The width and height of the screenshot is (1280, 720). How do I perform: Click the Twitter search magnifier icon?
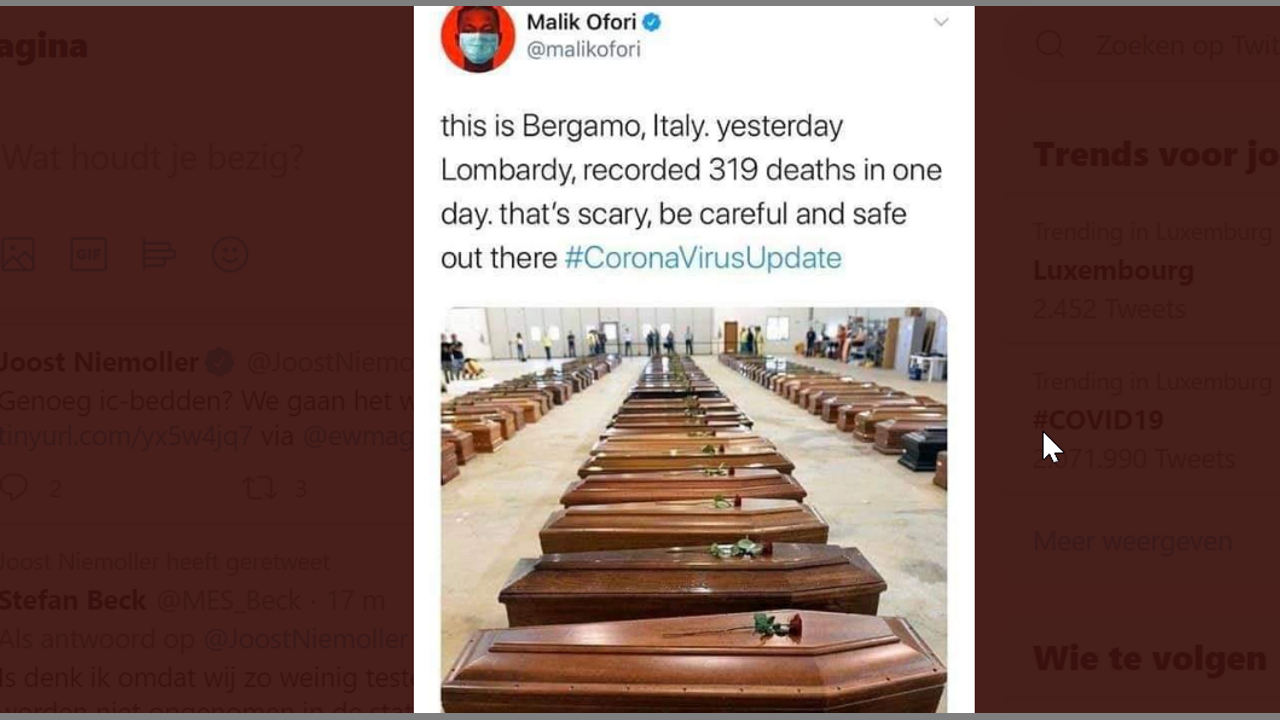(x=1049, y=45)
